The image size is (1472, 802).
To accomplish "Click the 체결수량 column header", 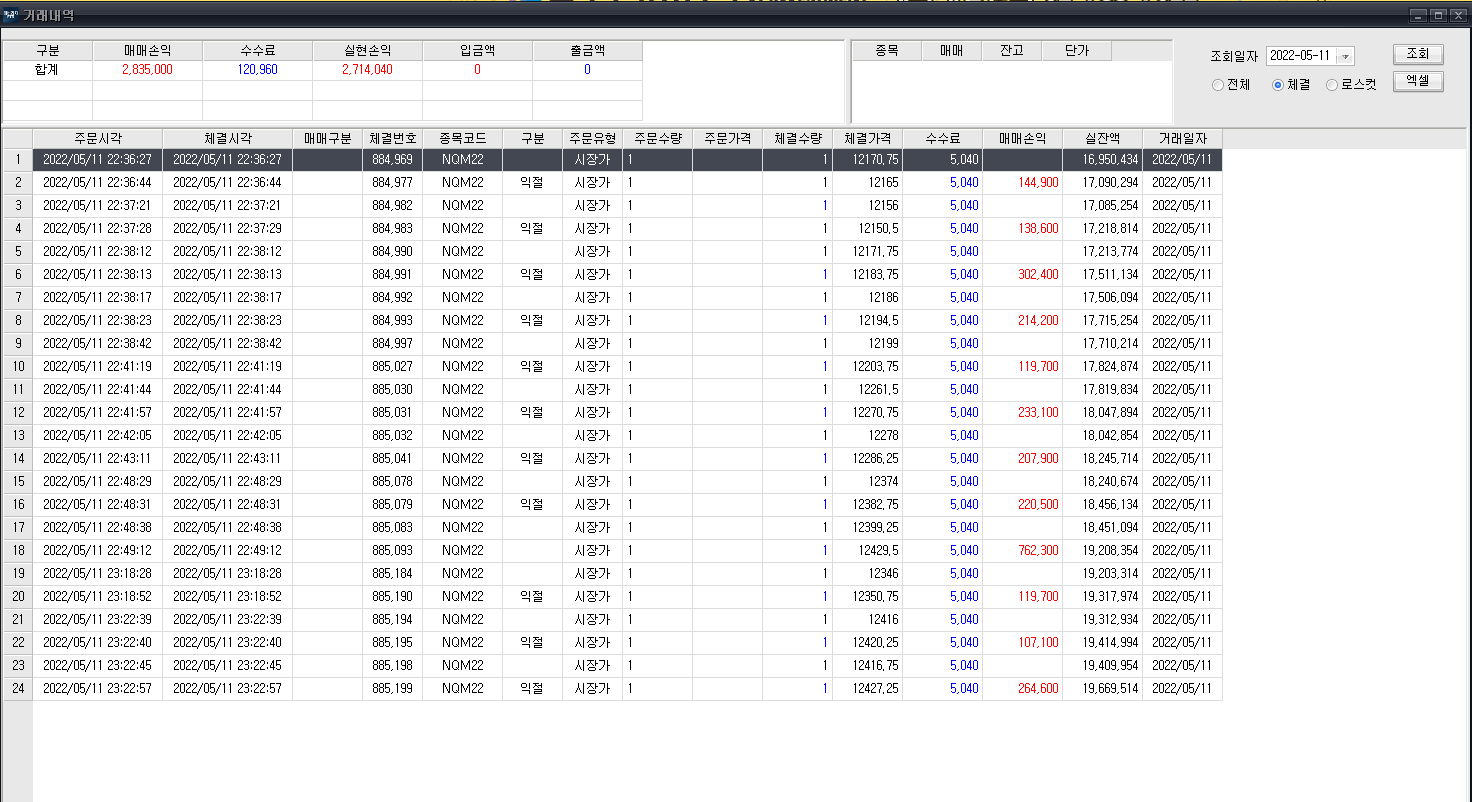I will point(797,138).
